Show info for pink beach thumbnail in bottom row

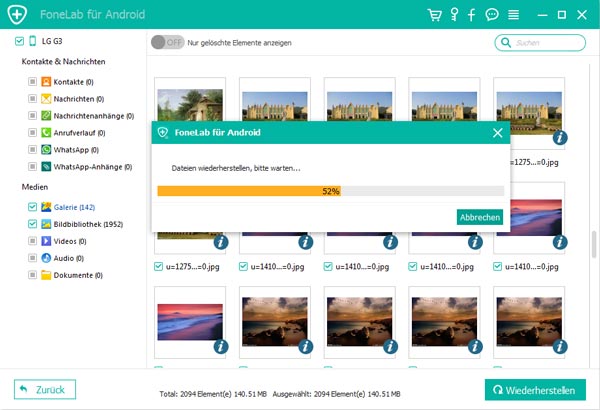[221, 346]
